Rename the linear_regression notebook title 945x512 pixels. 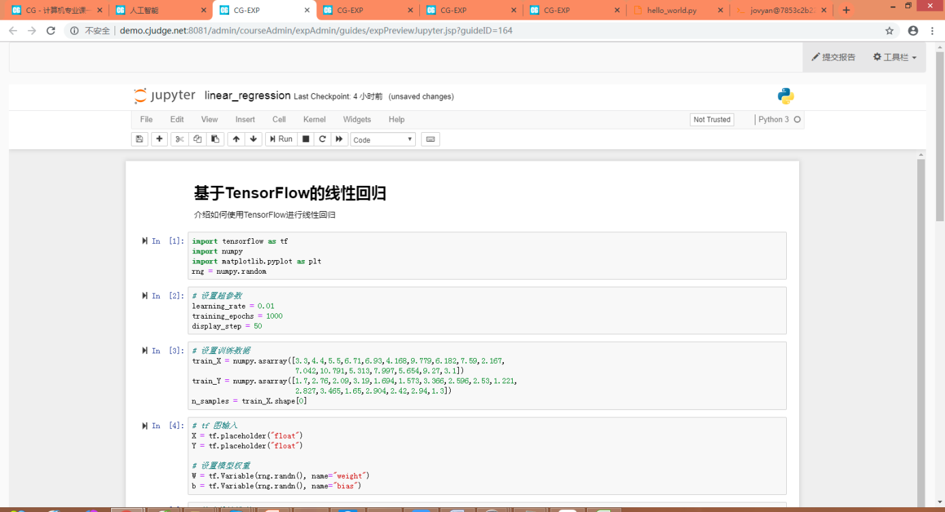(x=247, y=96)
